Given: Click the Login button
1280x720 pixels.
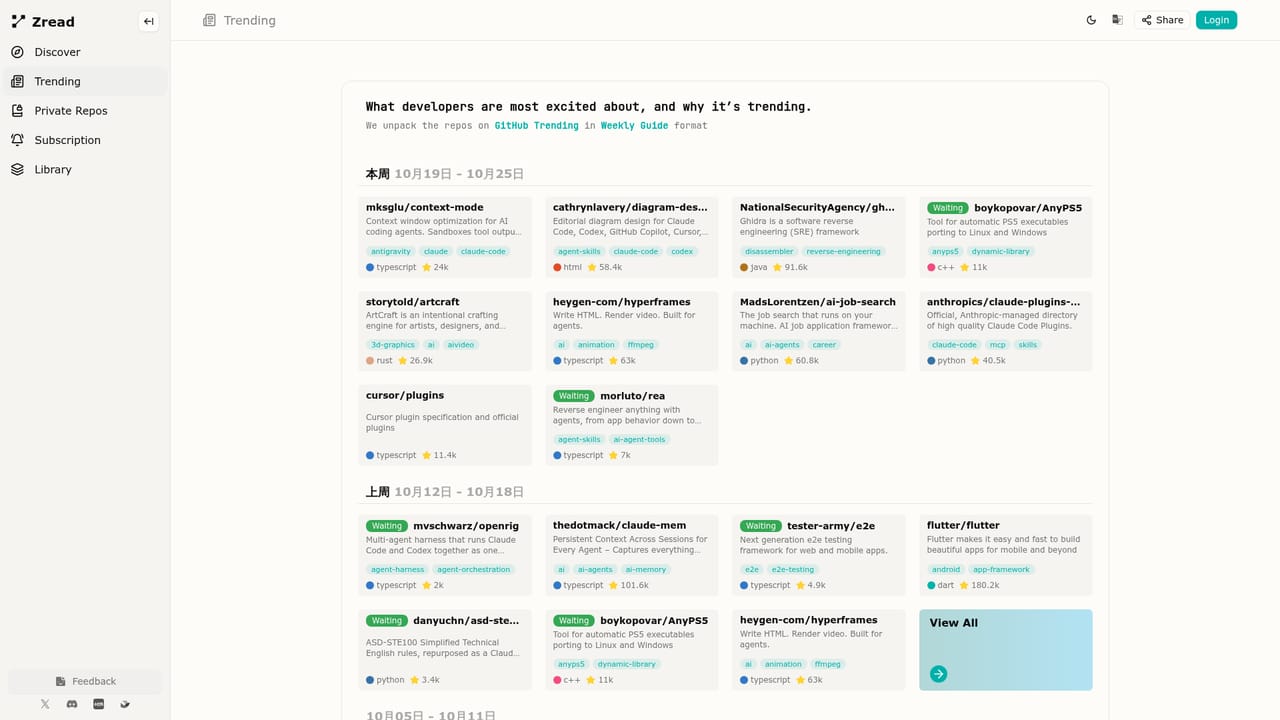Looking at the screenshot, I should 1216,20.
